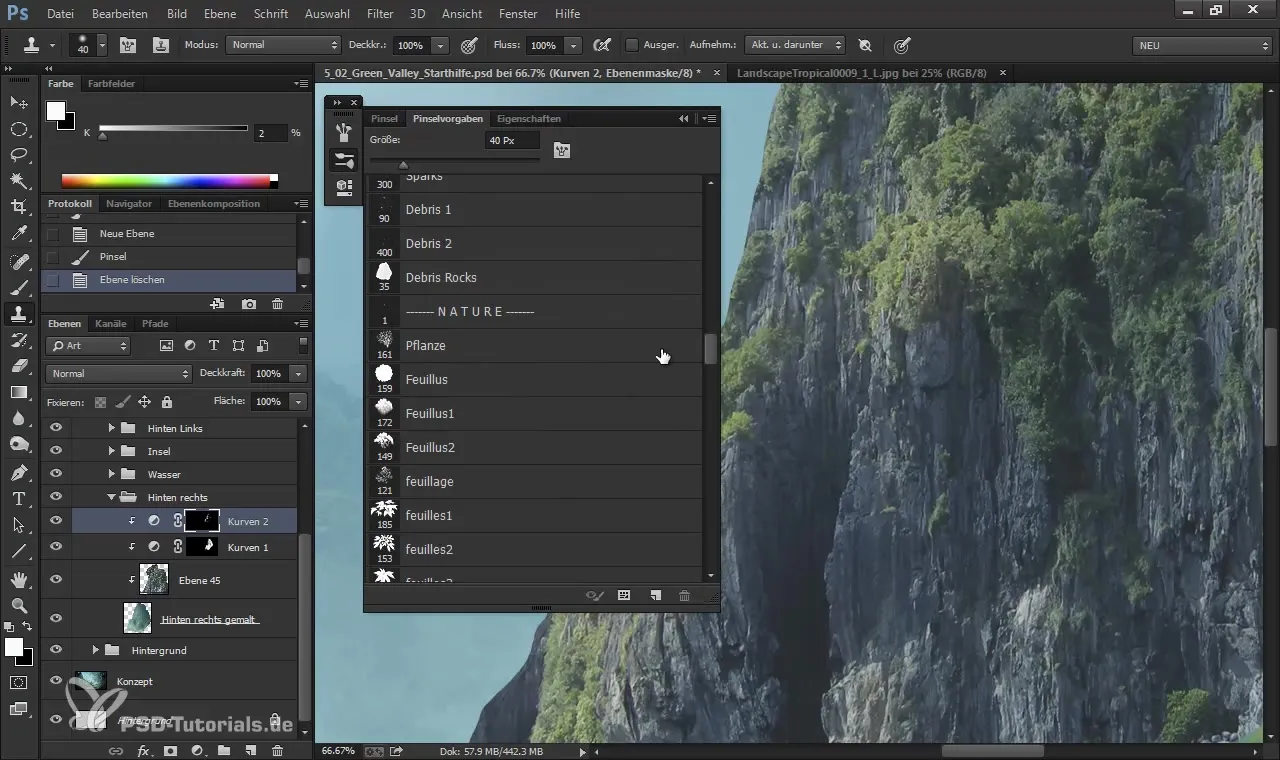Select the Eyedropper tool

19,233
